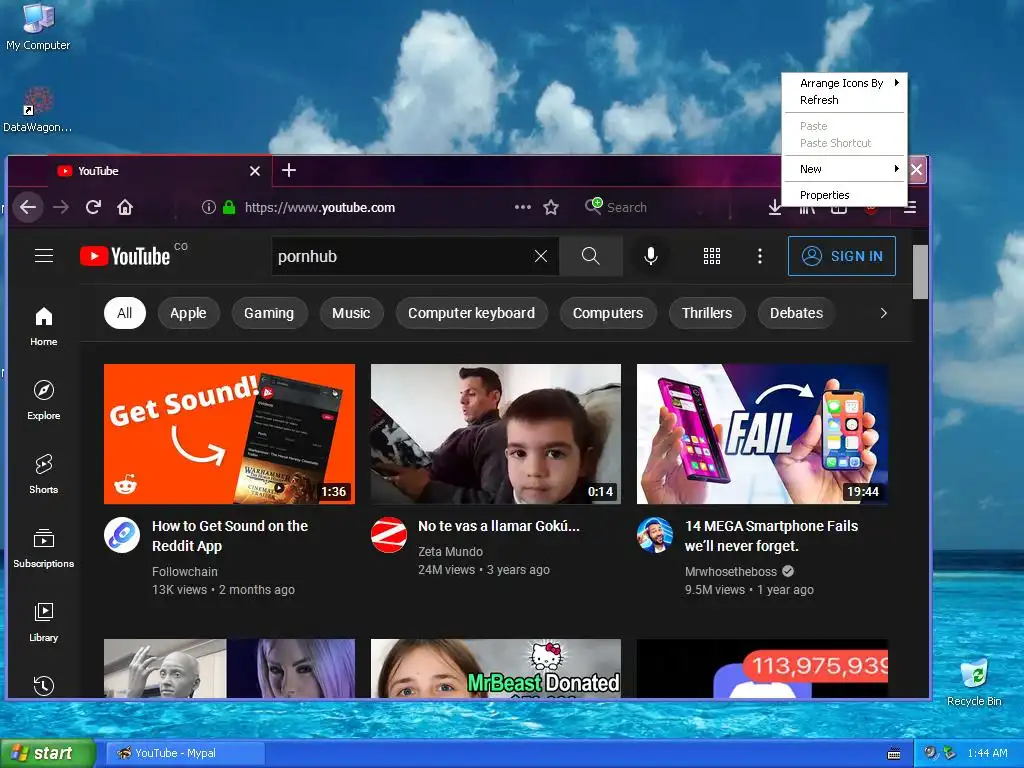Viewport: 1024px width, 768px height.
Task: Select the Apple filter chip
Action: pyautogui.click(x=188, y=313)
